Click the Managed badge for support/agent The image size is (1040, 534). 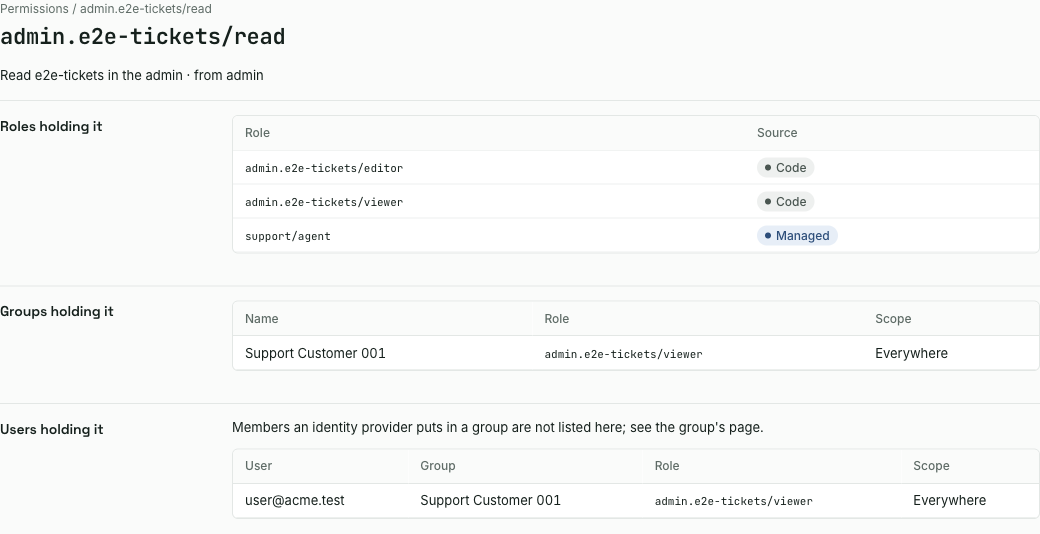pos(797,235)
